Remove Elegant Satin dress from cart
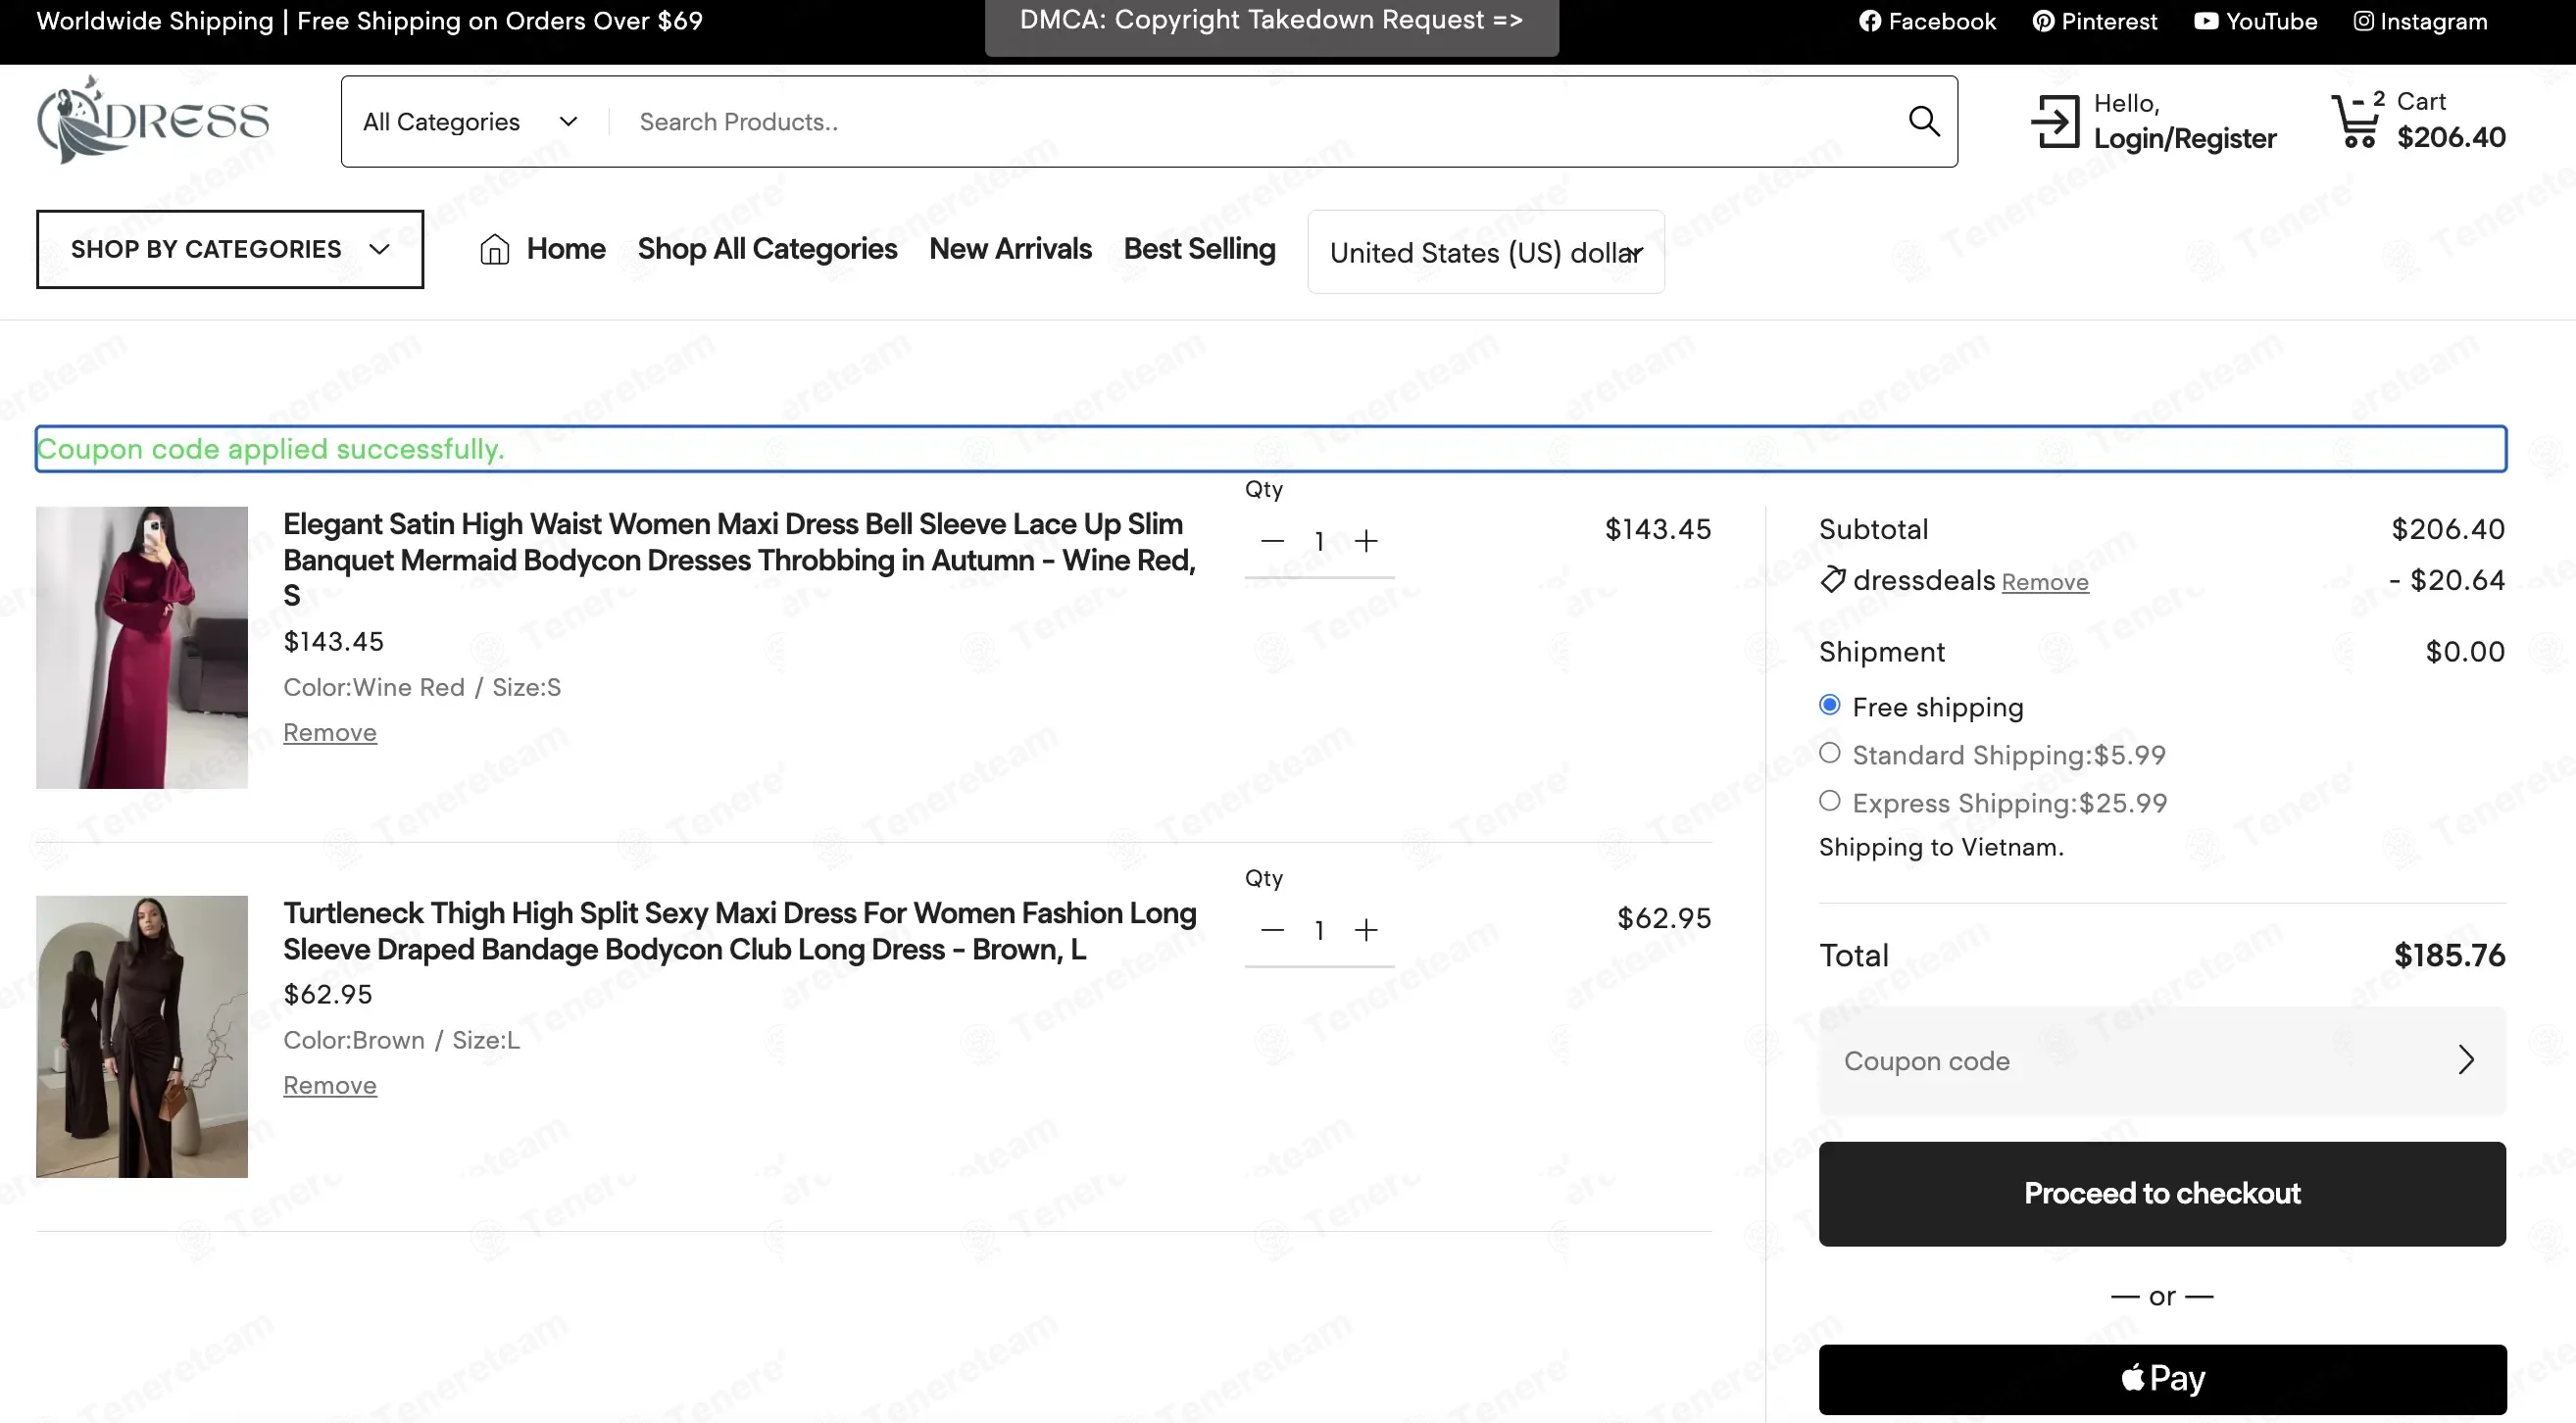Screen dimensions: 2576x1423 (x=330, y=732)
